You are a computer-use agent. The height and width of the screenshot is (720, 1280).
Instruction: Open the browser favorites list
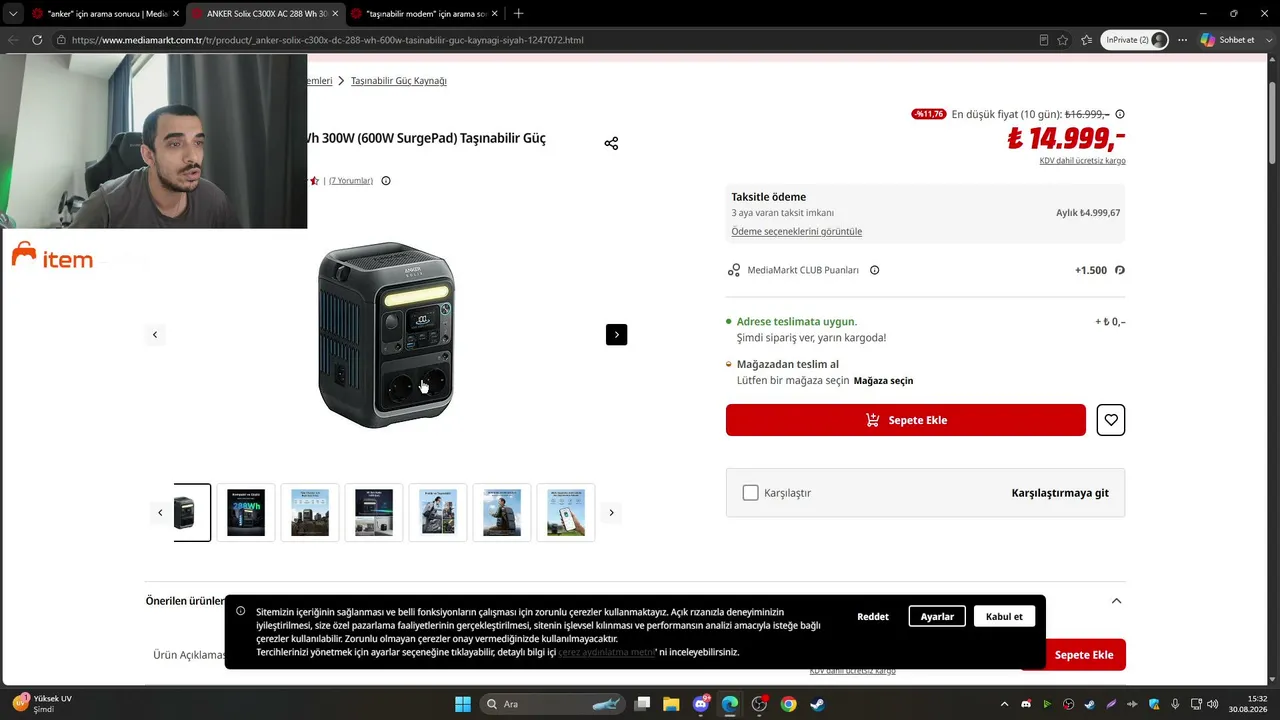[1087, 40]
